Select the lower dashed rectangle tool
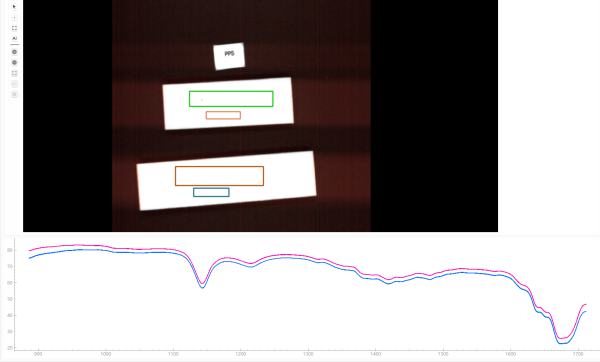The width and height of the screenshot is (600, 362). tap(14, 73)
